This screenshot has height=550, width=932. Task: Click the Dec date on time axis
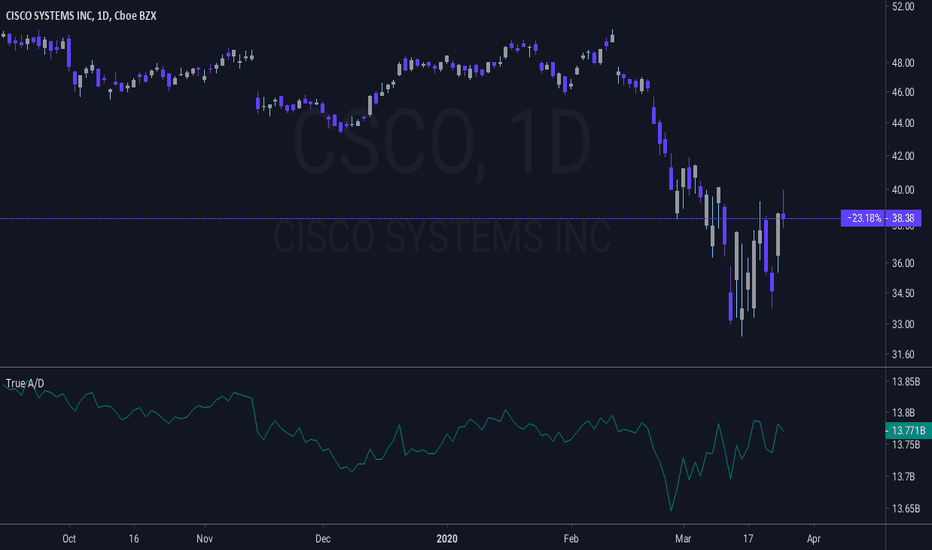pyautogui.click(x=323, y=539)
